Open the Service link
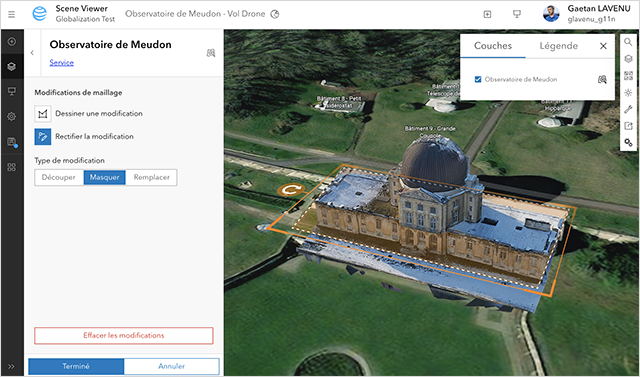 click(x=62, y=62)
